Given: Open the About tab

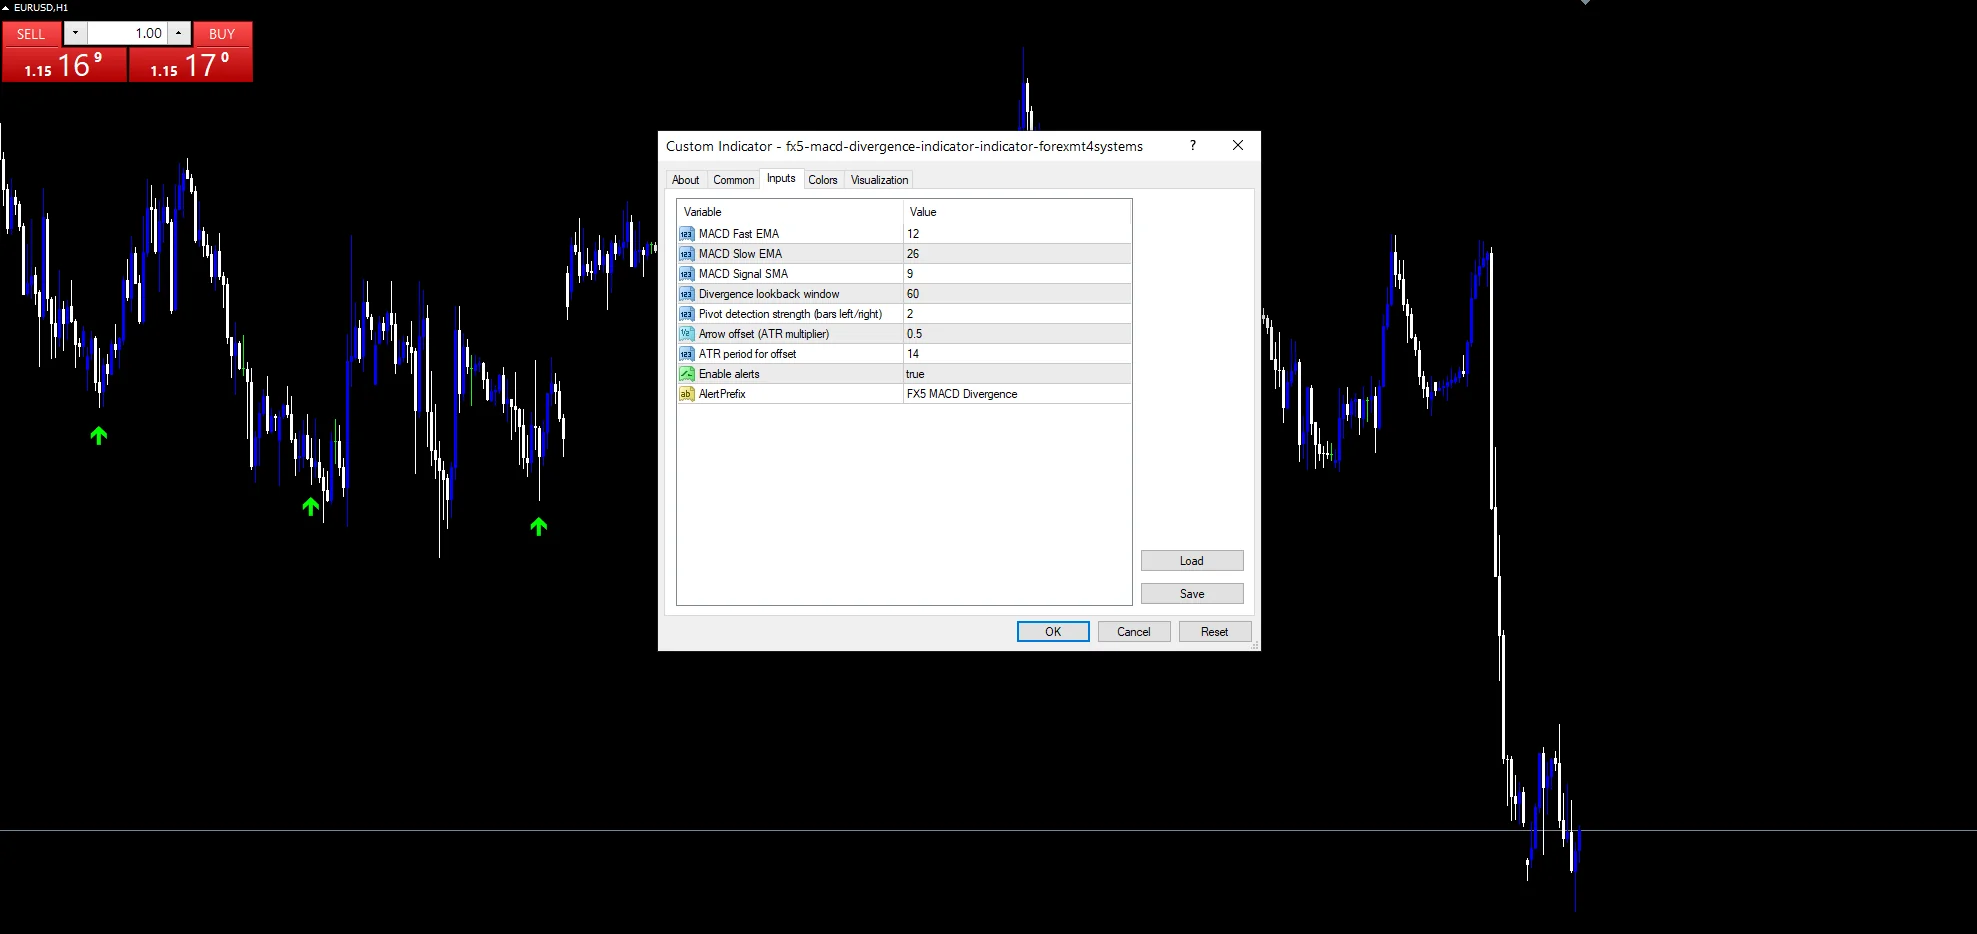Looking at the screenshot, I should click(686, 180).
